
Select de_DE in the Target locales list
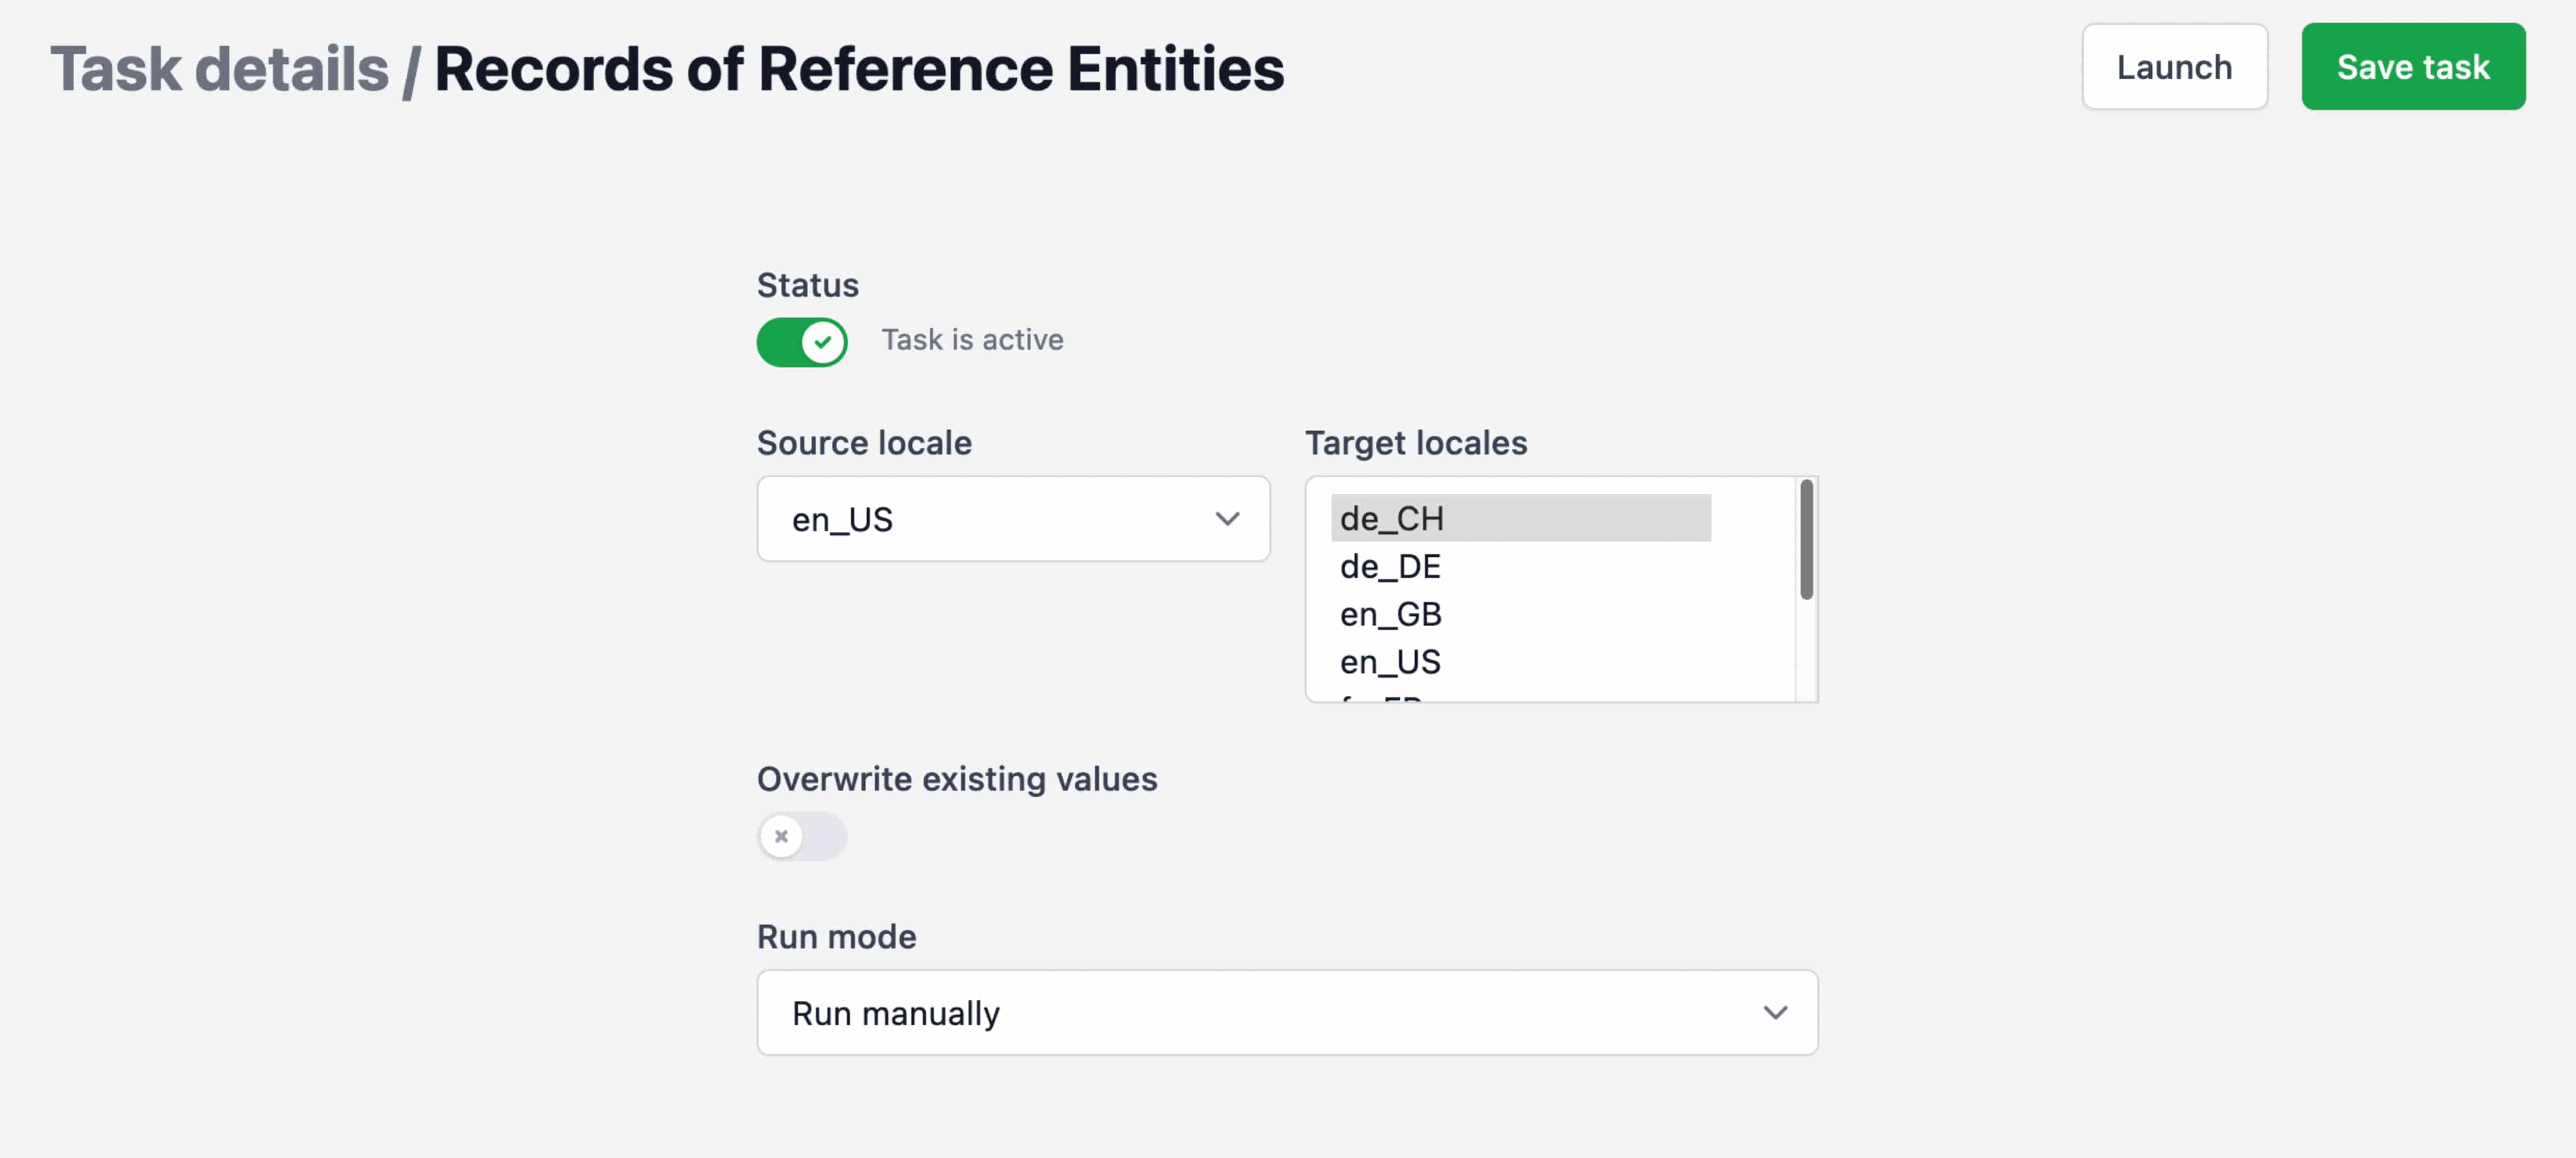1390,566
